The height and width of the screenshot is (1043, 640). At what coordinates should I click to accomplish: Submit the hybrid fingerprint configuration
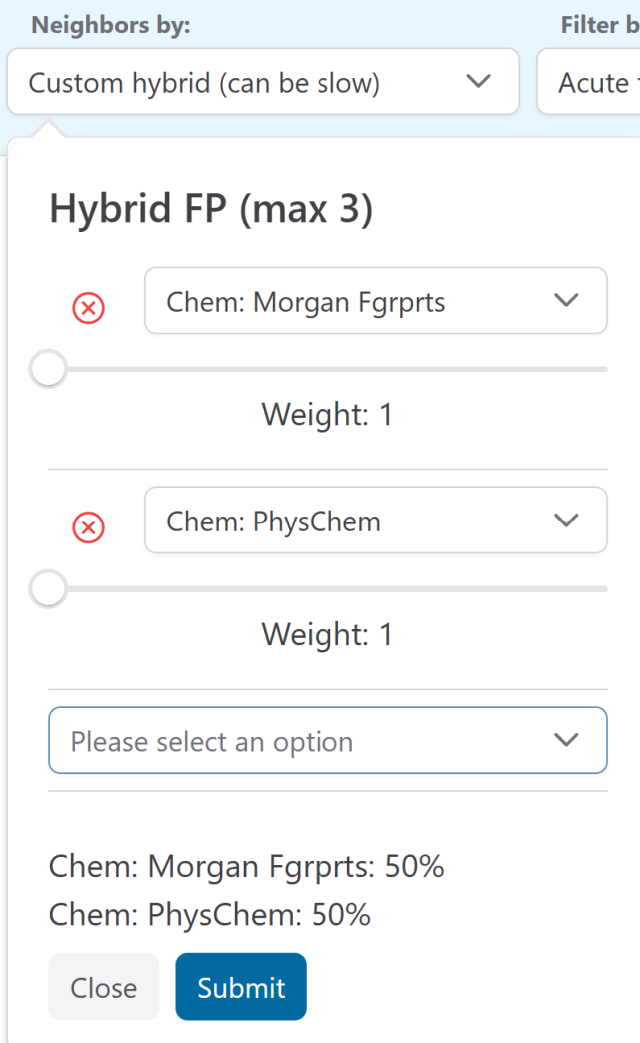(x=240, y=986)
